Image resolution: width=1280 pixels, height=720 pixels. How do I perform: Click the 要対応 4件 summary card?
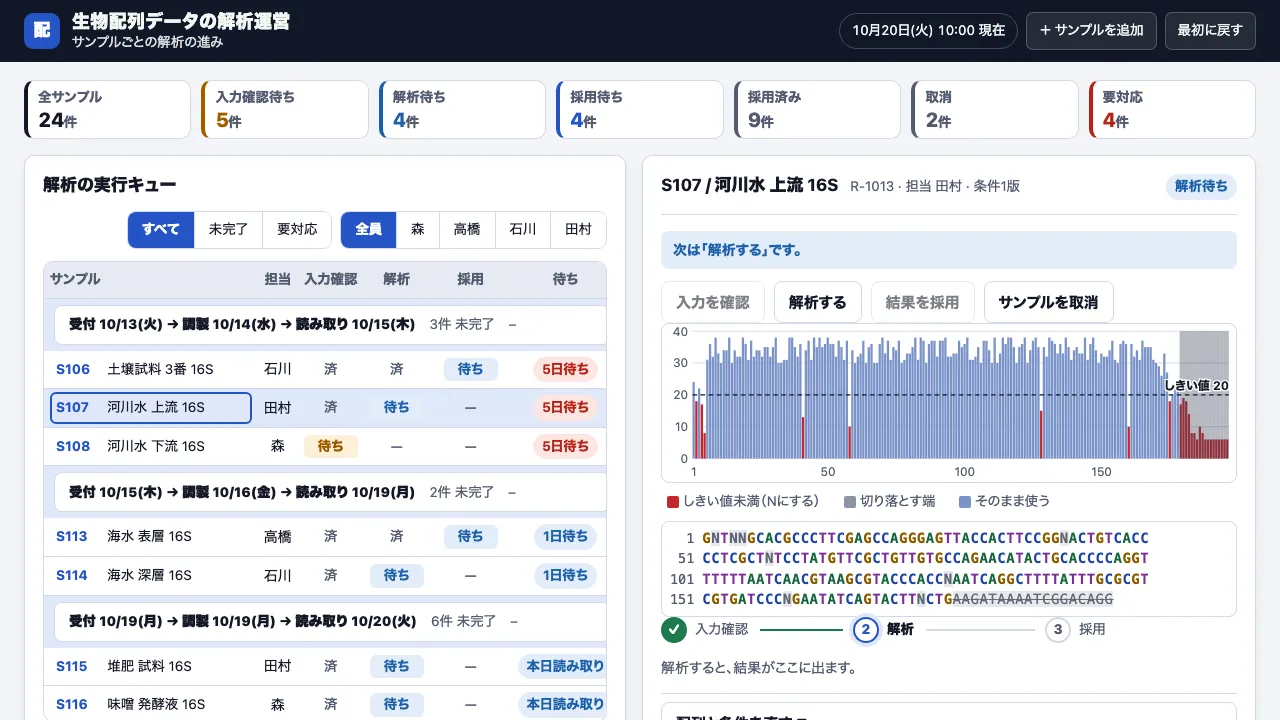pyautogui.click(x=1172, y=109)
